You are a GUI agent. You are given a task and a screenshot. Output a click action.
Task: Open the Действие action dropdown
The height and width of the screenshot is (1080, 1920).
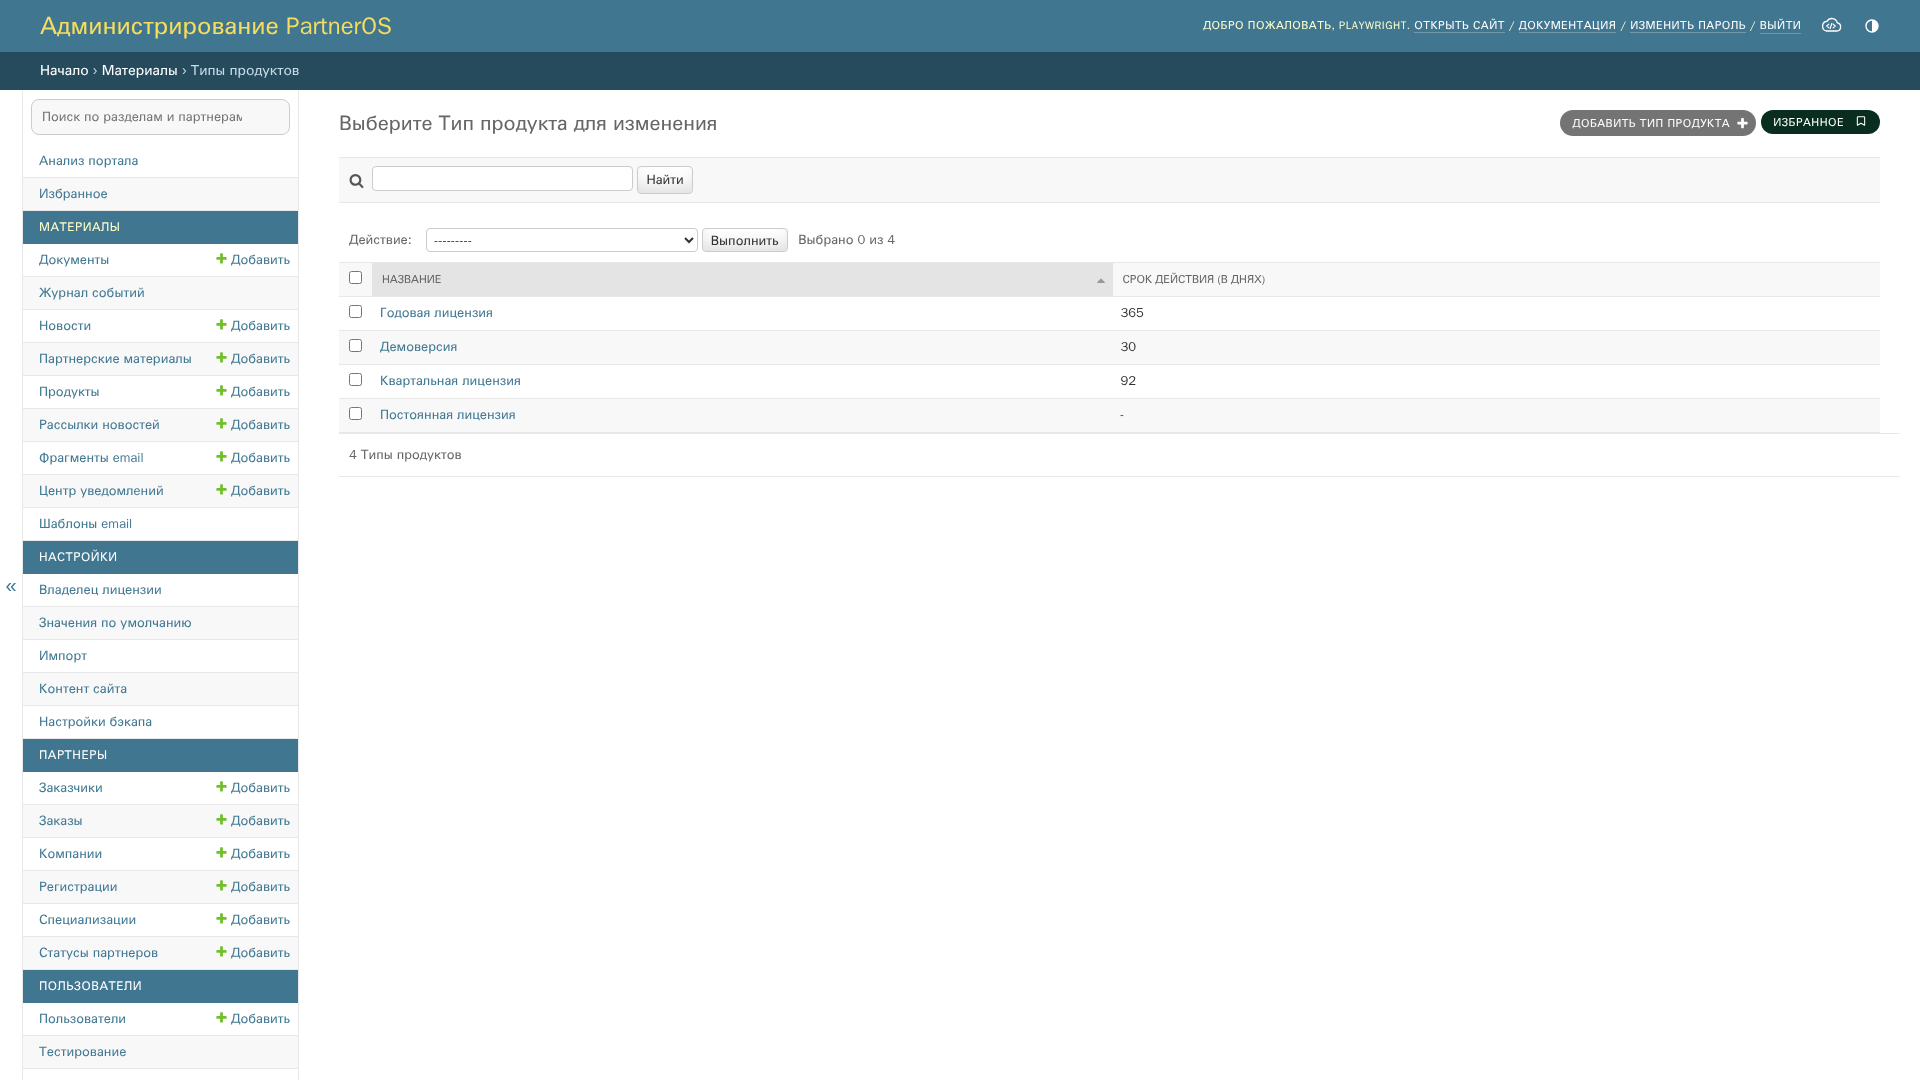pyautogui.click(x=561, y=240)
